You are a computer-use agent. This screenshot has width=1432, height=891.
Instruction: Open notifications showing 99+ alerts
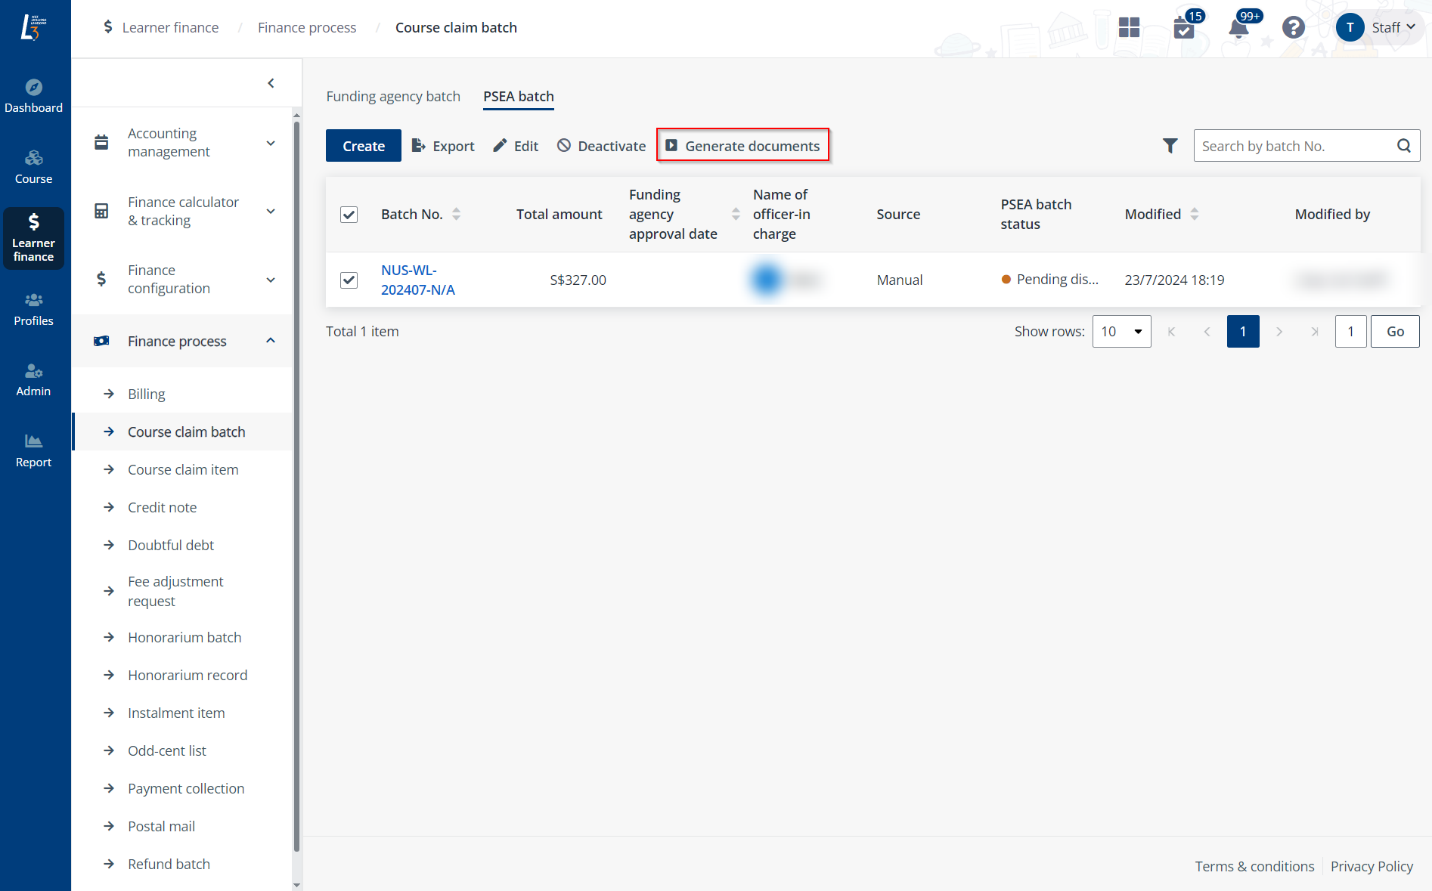1240,27
